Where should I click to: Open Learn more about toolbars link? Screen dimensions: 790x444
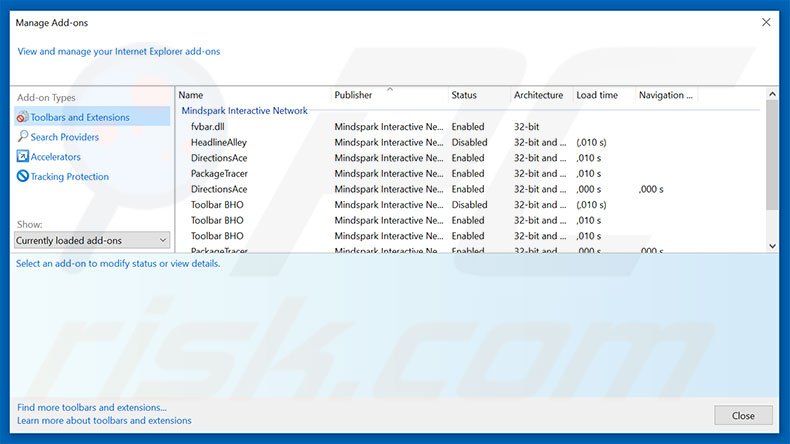tap(104, 420)
